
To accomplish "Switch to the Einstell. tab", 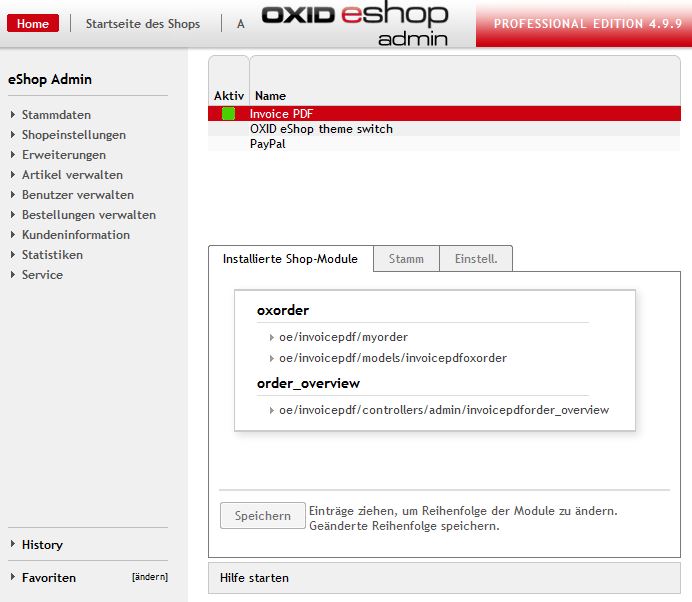I will coord(476,259).
